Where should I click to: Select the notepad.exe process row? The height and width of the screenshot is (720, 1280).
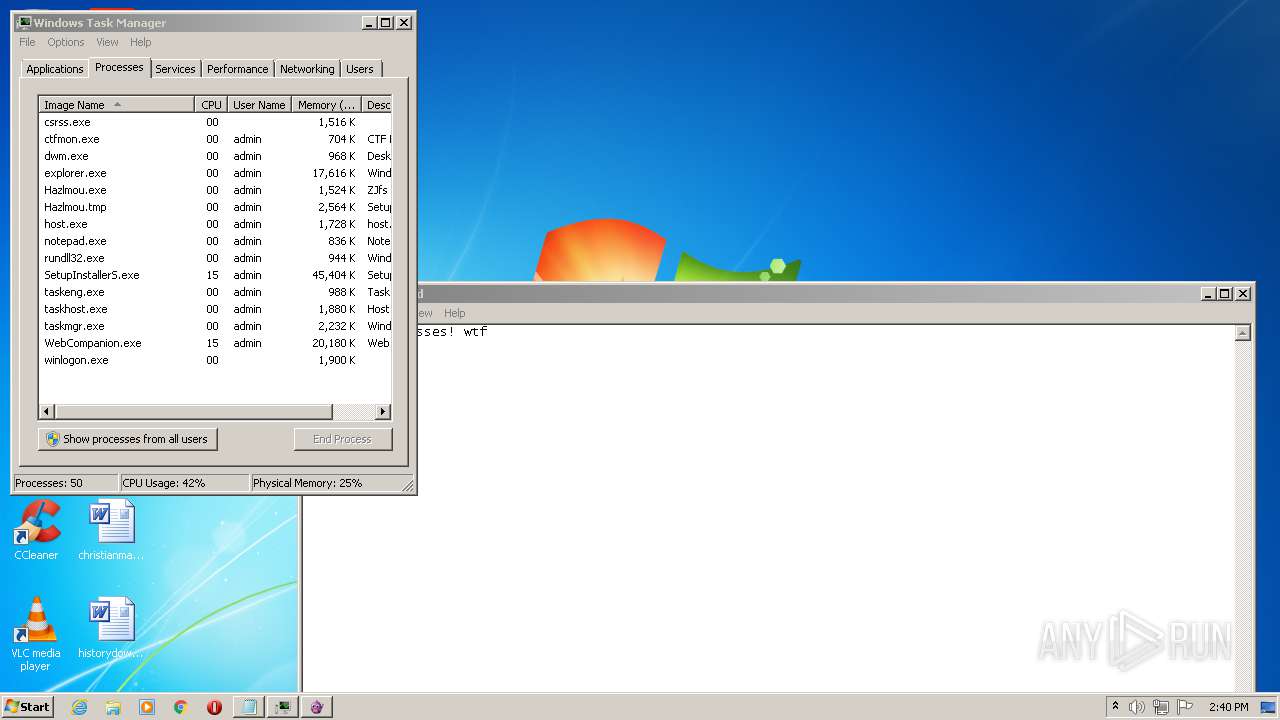point(215,241)
